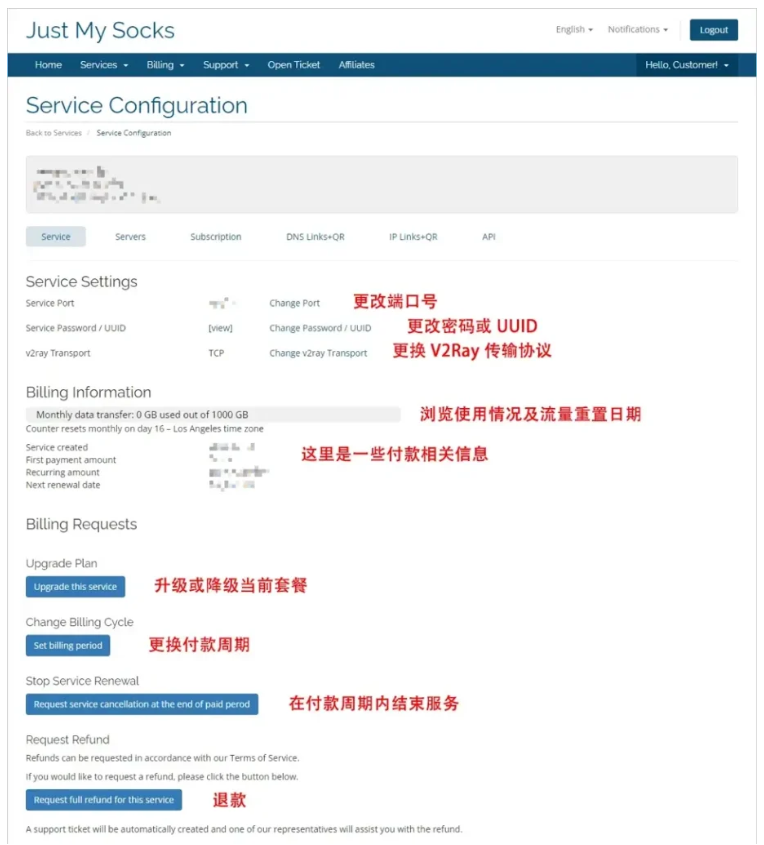Open the Notifications dropdown

click(638, 29)
